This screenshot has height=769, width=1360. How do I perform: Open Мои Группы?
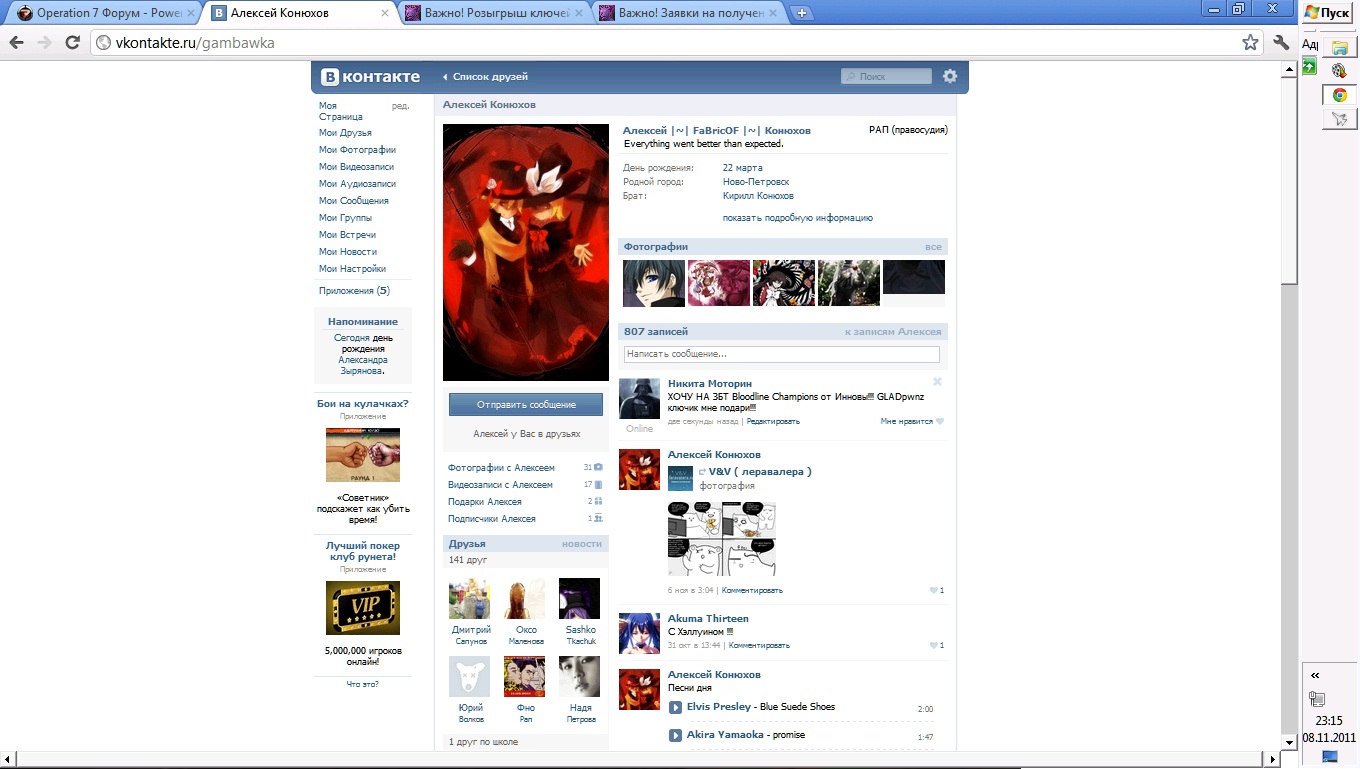345,218
